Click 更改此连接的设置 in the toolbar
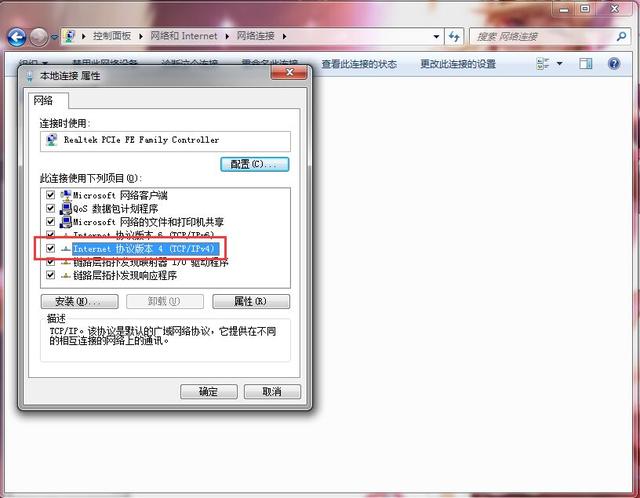The width and height of the screenshot is (640, 498). tap(457, 64)
